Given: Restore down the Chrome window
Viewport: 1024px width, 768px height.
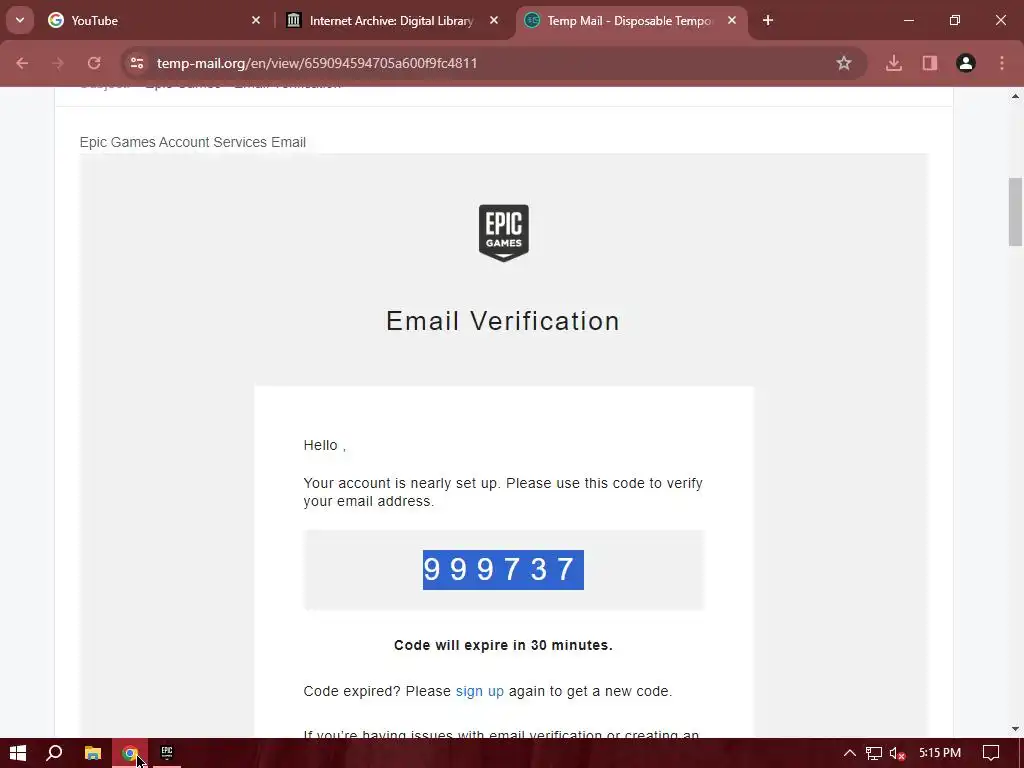Looking at the screenshot, I should pyautogui.click(x=955, y=20).
